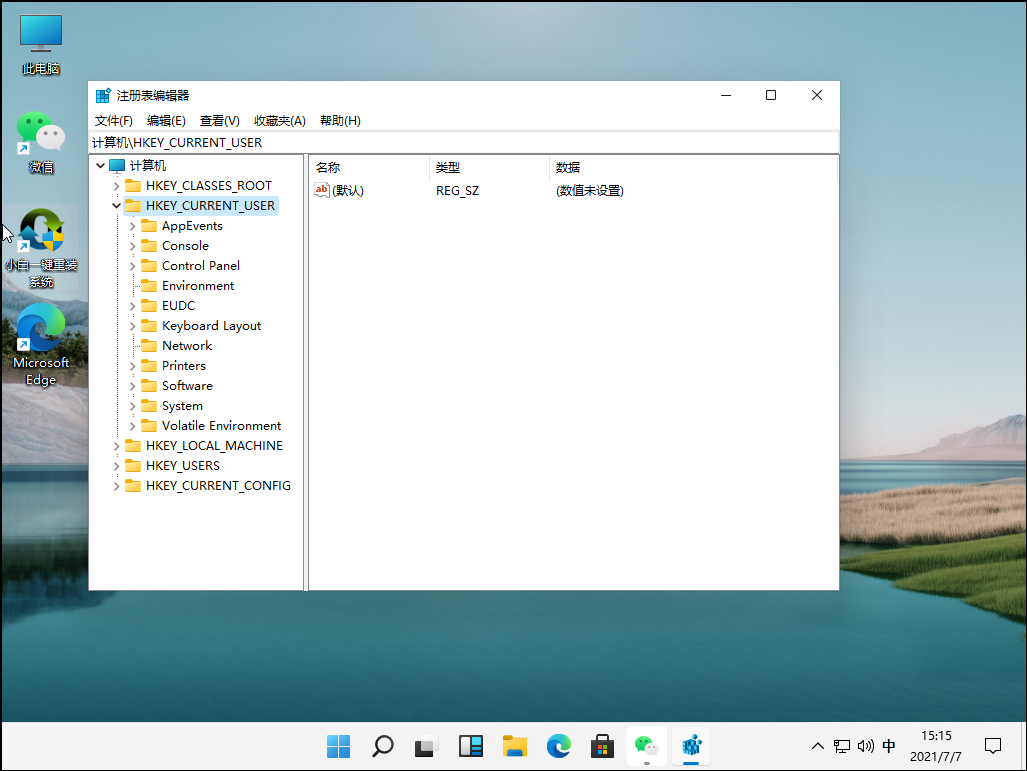
Task: Open the Search icon on taskbar
Action: [382, 746]
